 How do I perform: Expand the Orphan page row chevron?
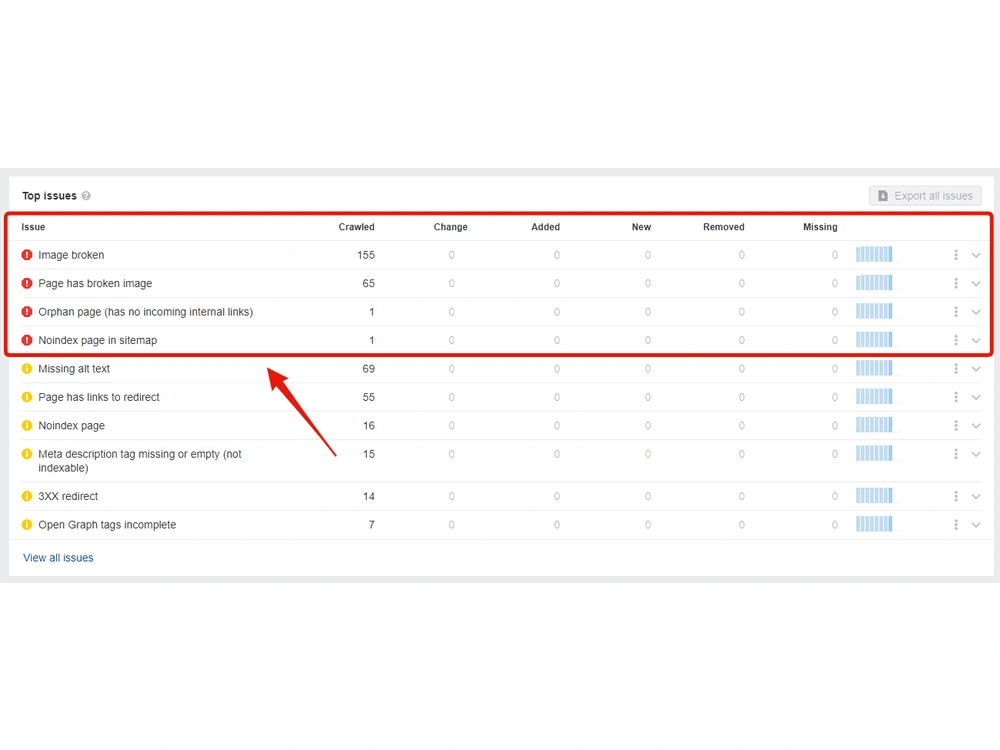pyautogui.click(x=976, y=312)
